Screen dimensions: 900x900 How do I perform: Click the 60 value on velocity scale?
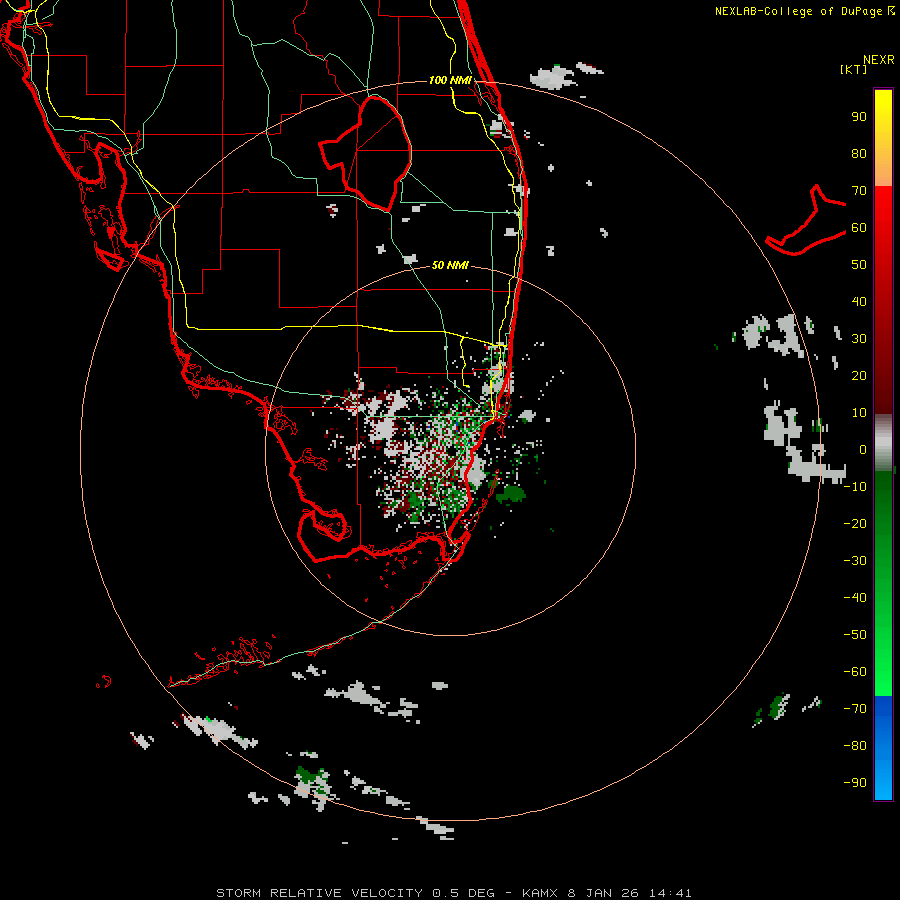click(x=859, y=227)
